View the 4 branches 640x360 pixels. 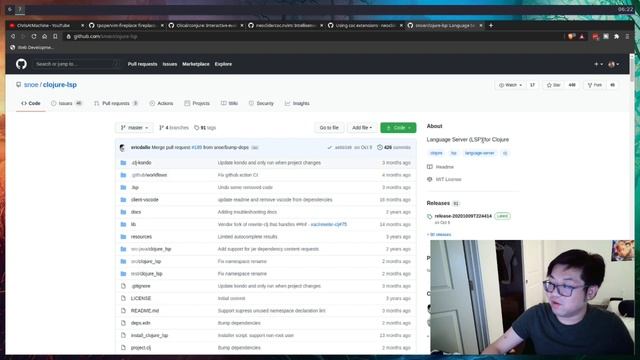point(174,128)
